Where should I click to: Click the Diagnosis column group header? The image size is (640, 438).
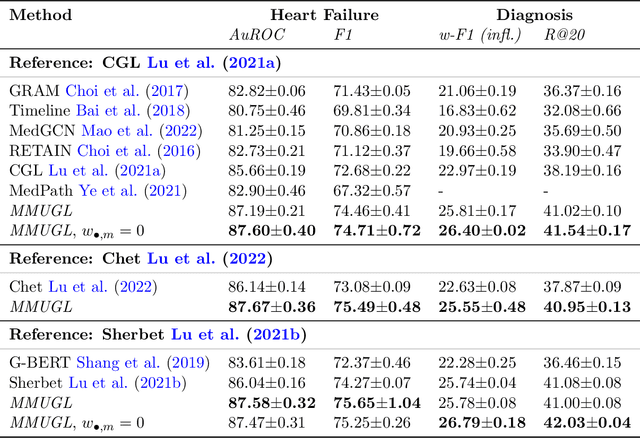pos(533,15)
